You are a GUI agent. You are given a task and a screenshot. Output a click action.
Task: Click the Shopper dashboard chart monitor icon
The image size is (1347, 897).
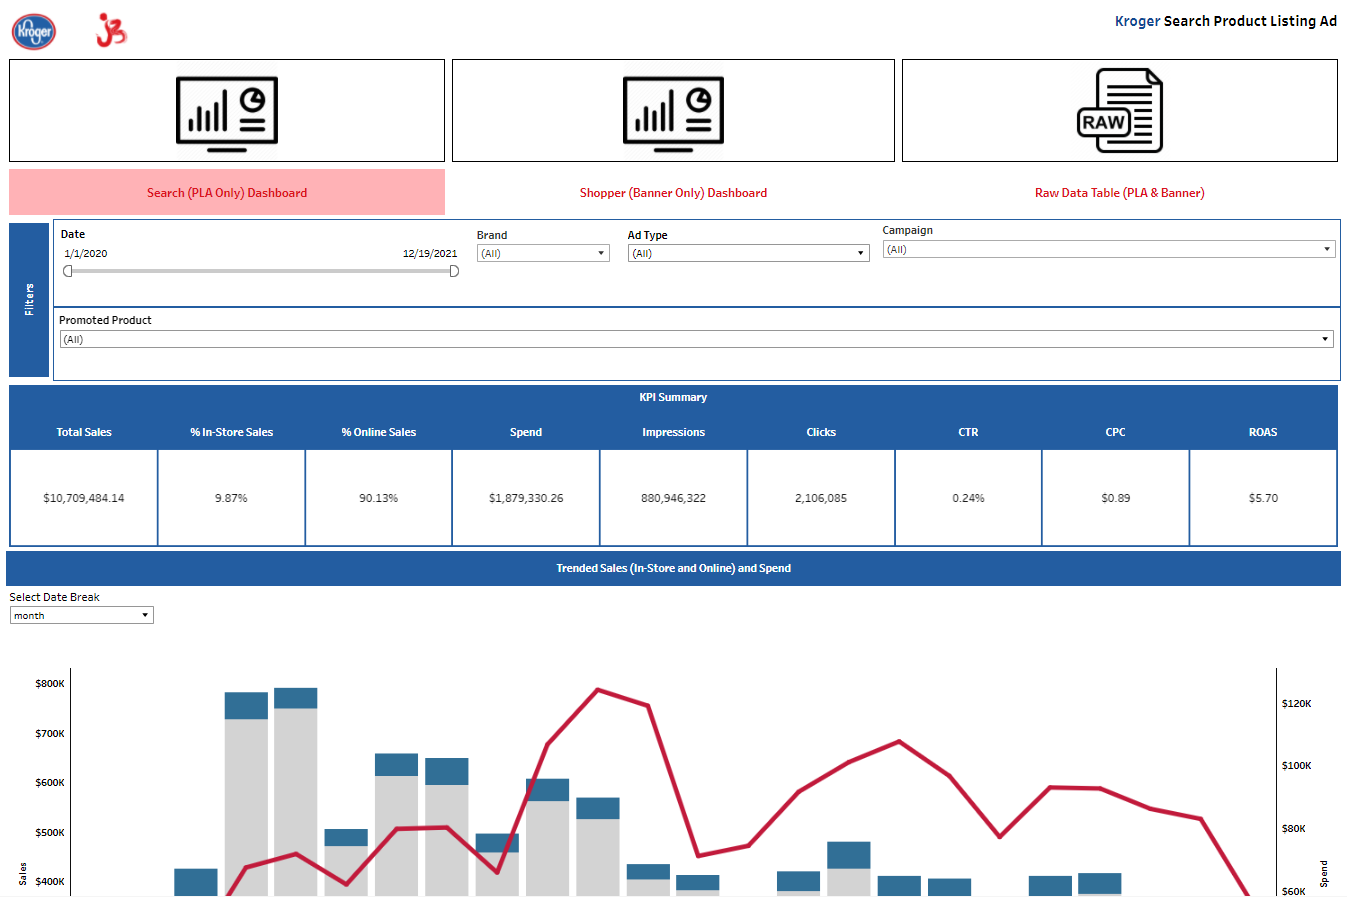(x=672, y=110)
